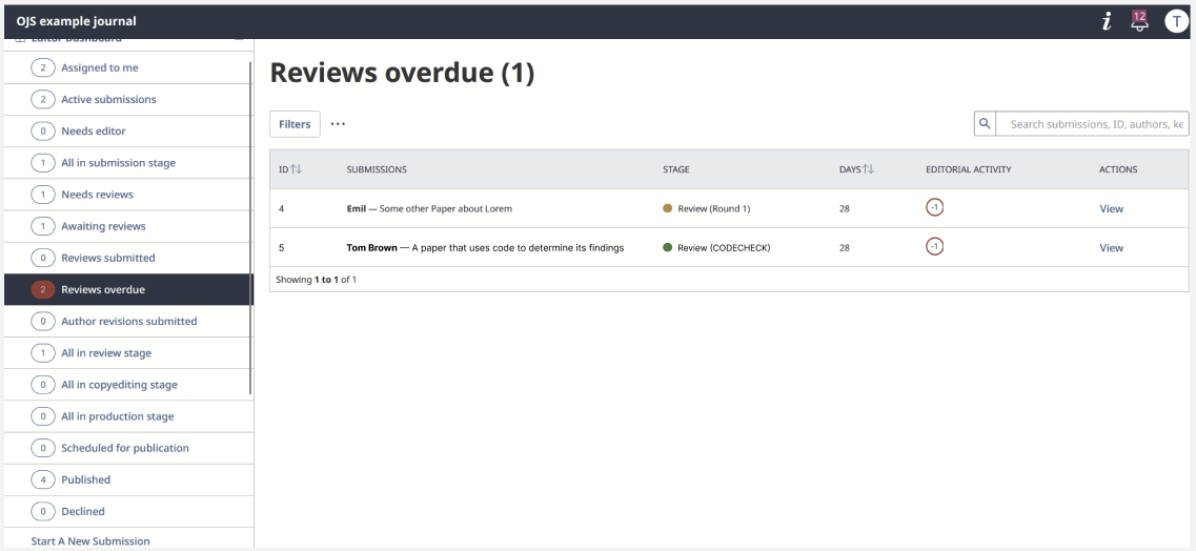Open the notifications bell icon
The height and width of the screenshot is (551, 1196).
(x=1138, y=20)
